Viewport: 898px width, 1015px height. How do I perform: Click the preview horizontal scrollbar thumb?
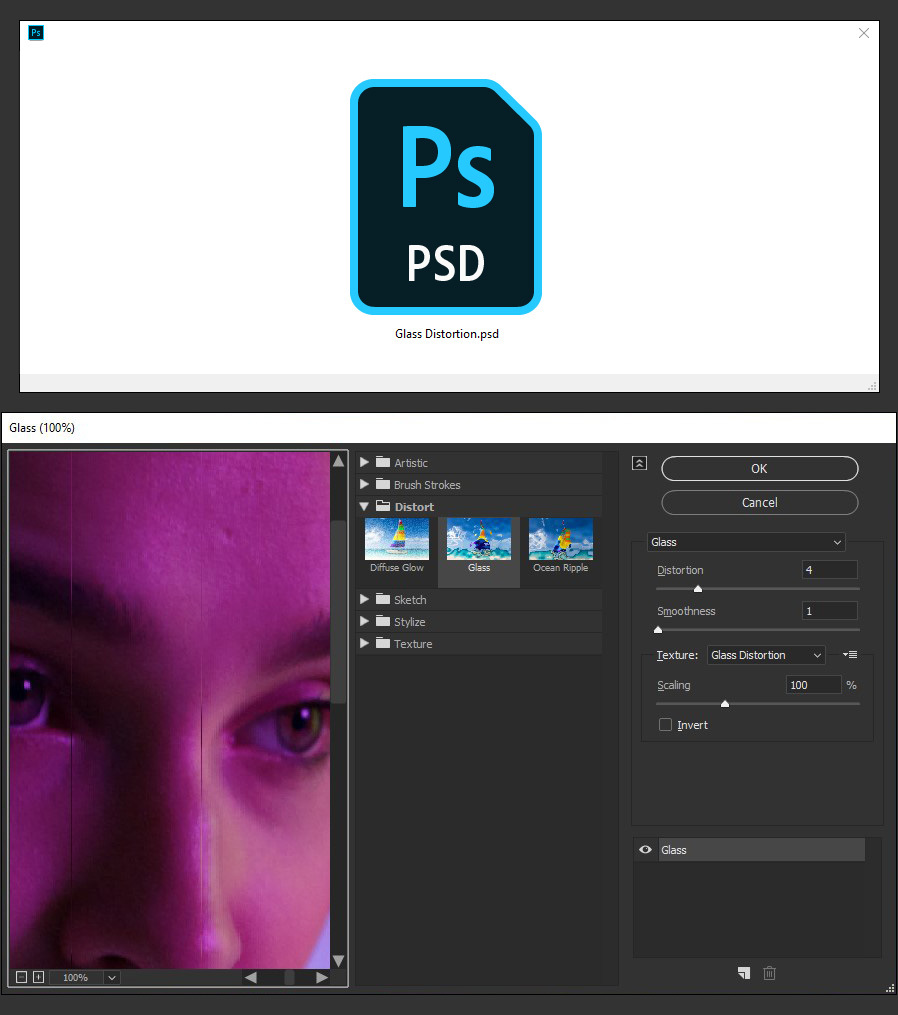289,977
